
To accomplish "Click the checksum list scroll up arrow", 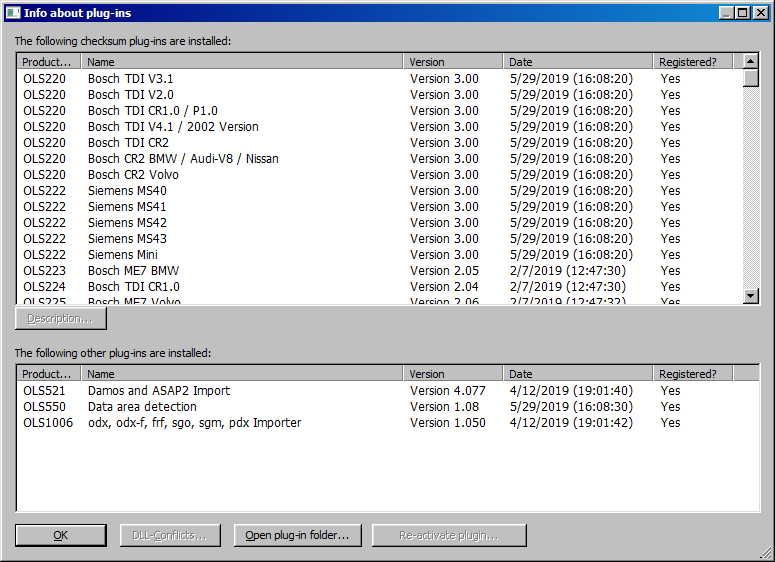I will (750, 62).
